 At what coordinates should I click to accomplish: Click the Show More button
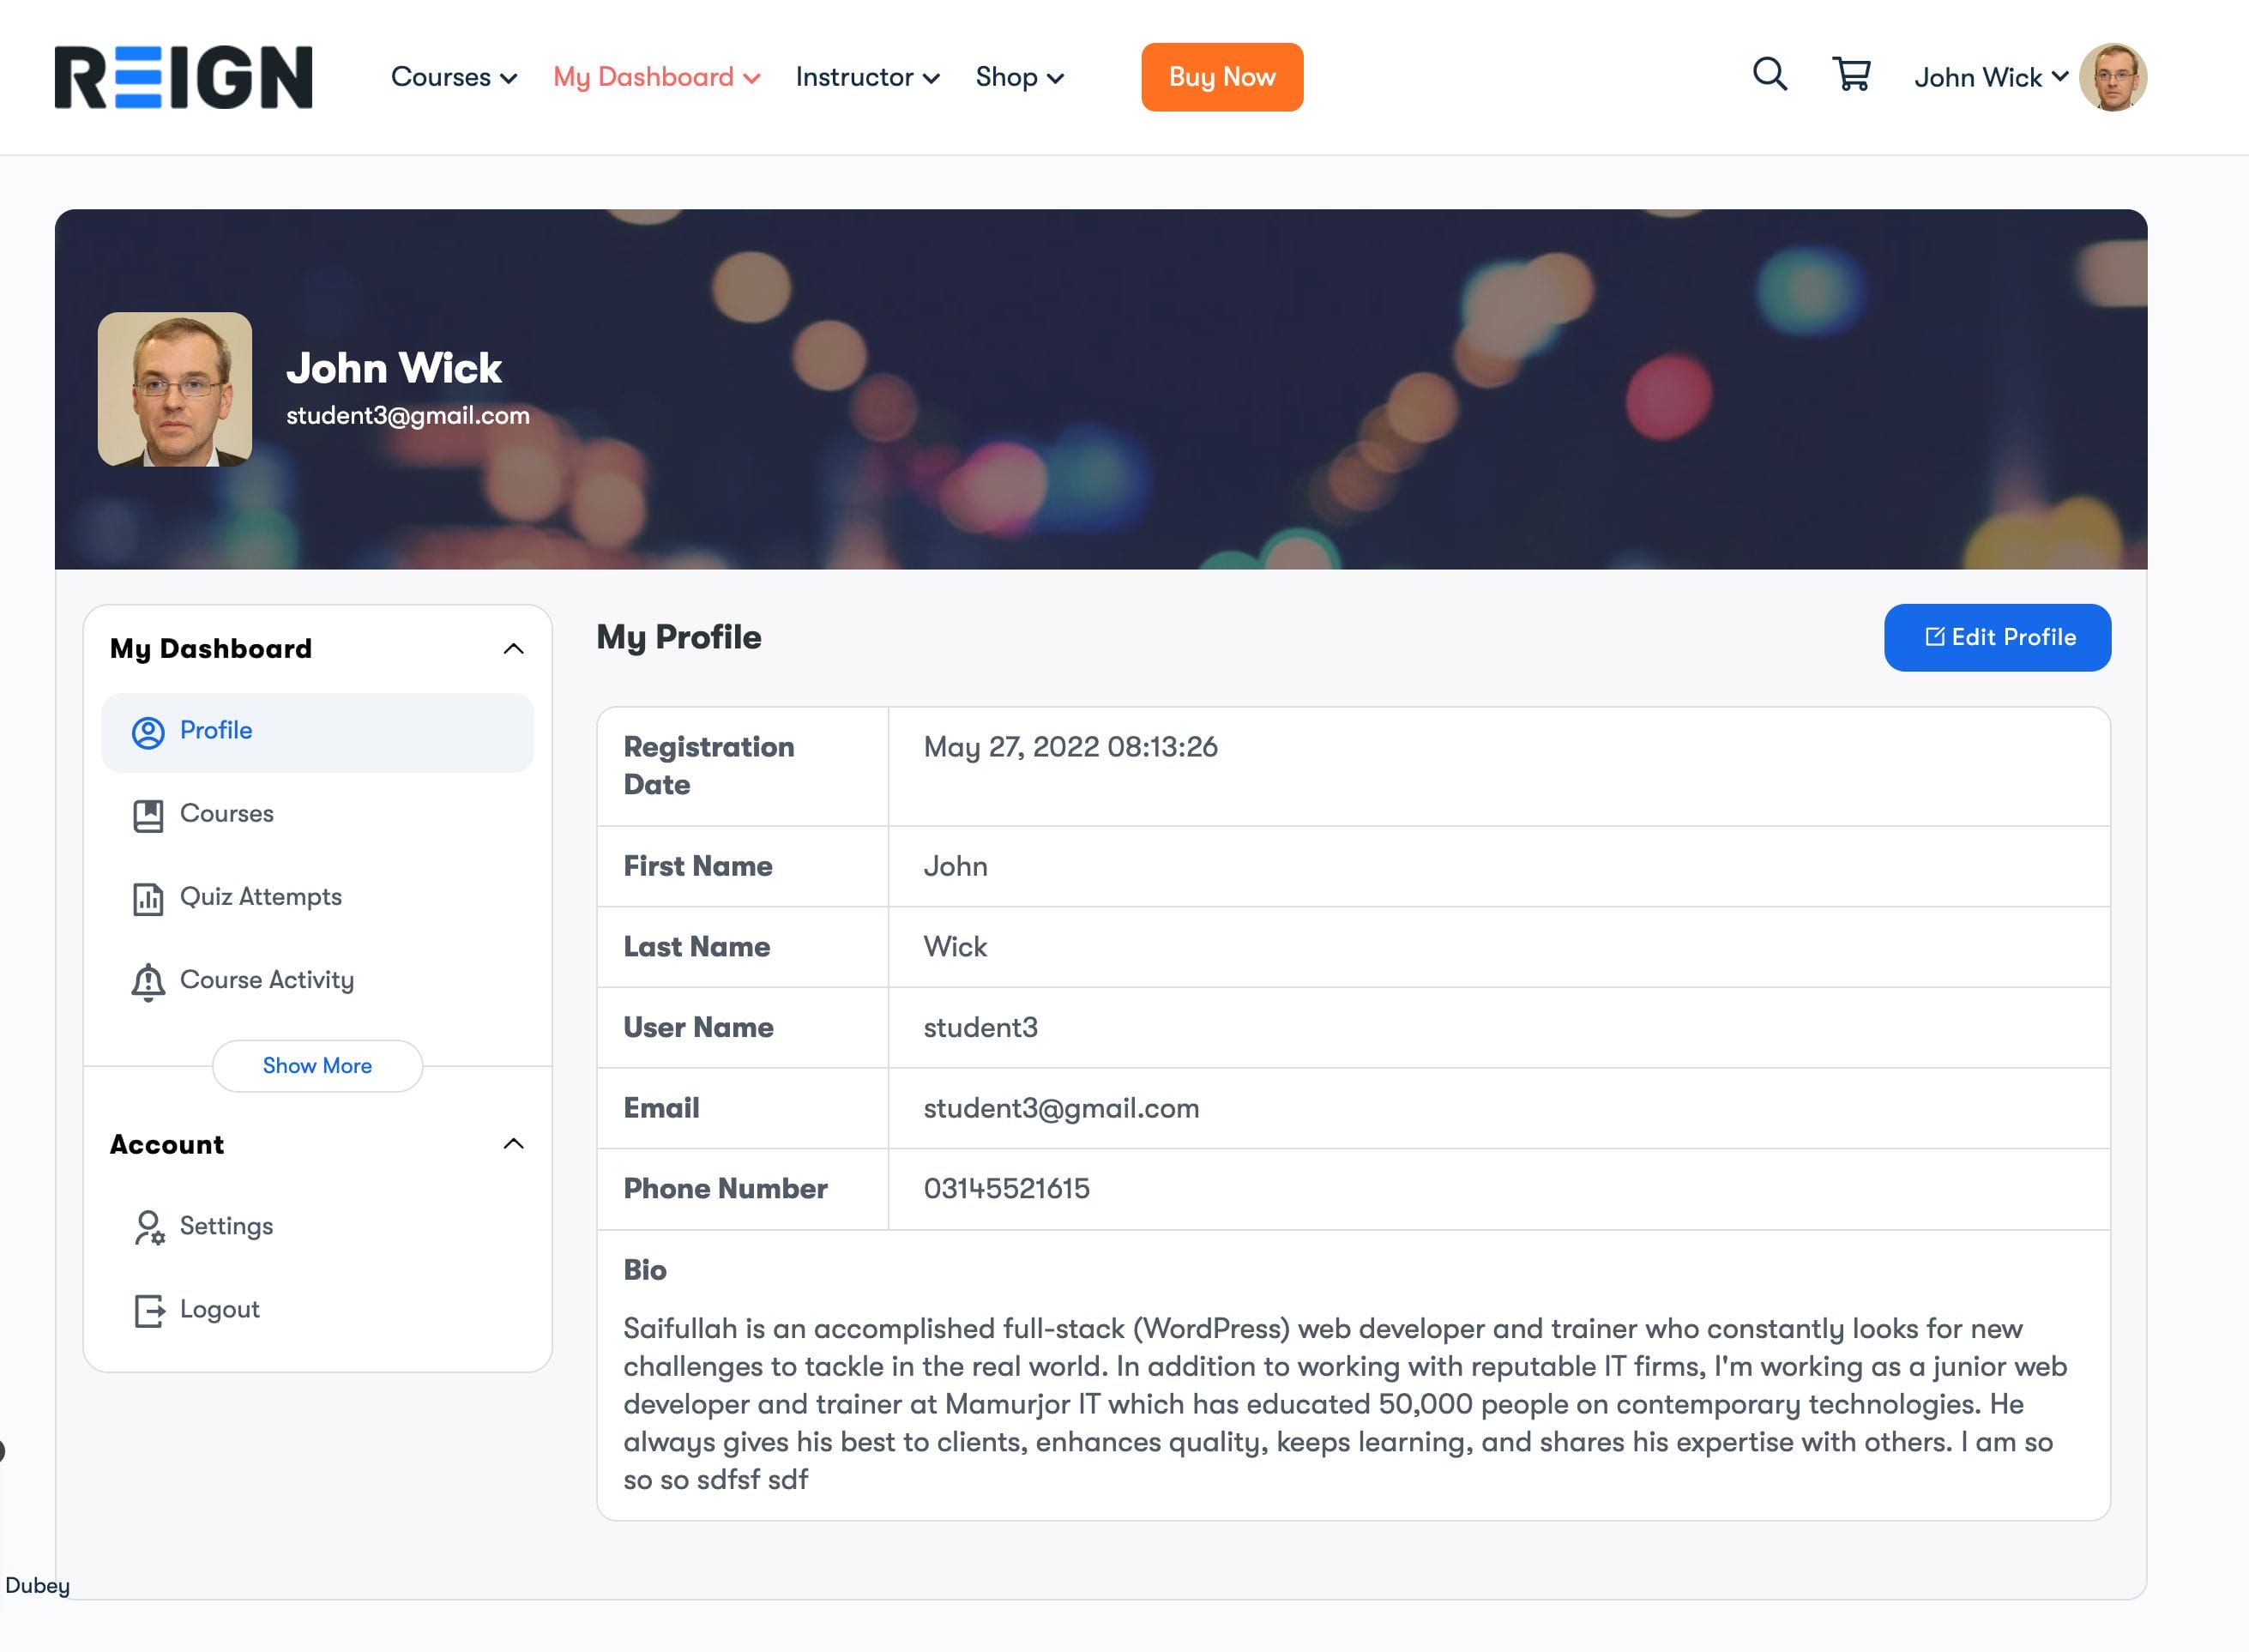click(x=317, y=1066)
